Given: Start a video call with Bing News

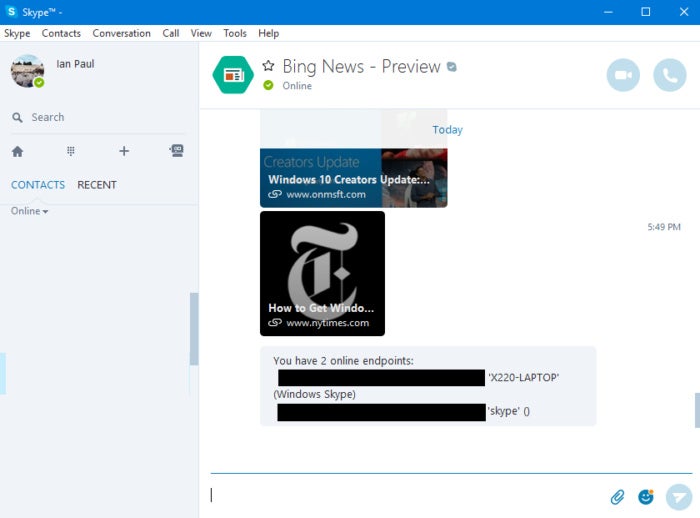Looking at the screenshot, I should pos(623,75).
